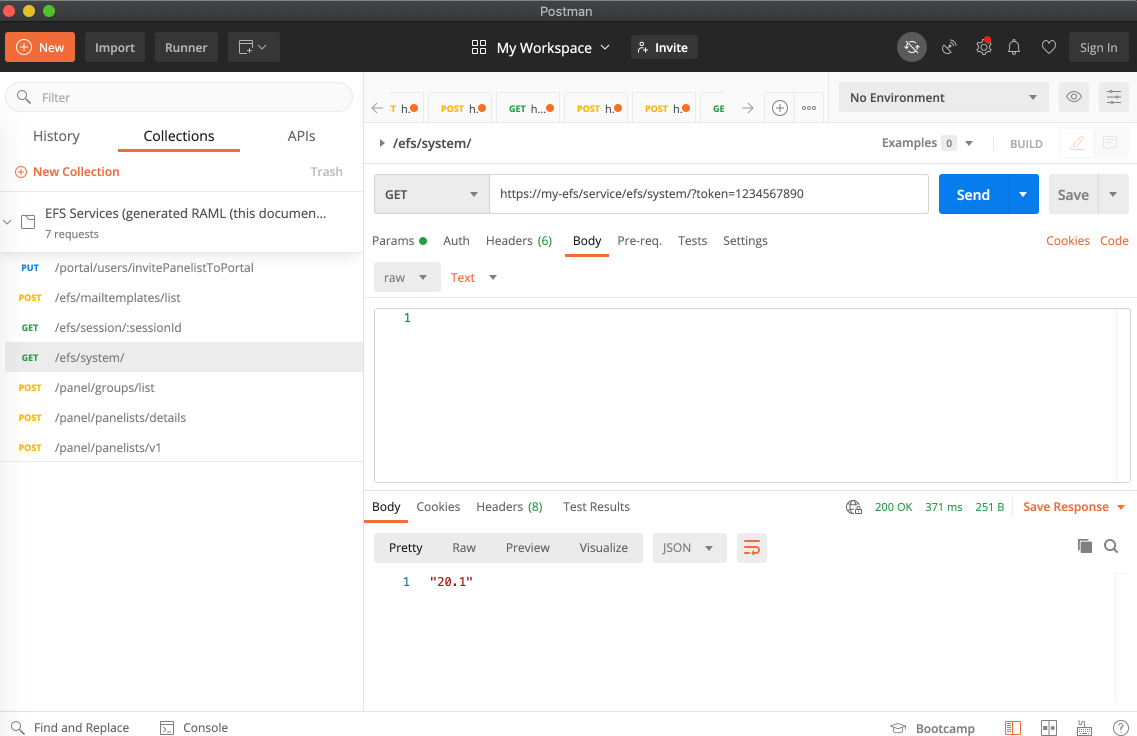The image size is (1137, 736).
Task: Click the heart icon in the header
Action: click(x=1049, y=47)
